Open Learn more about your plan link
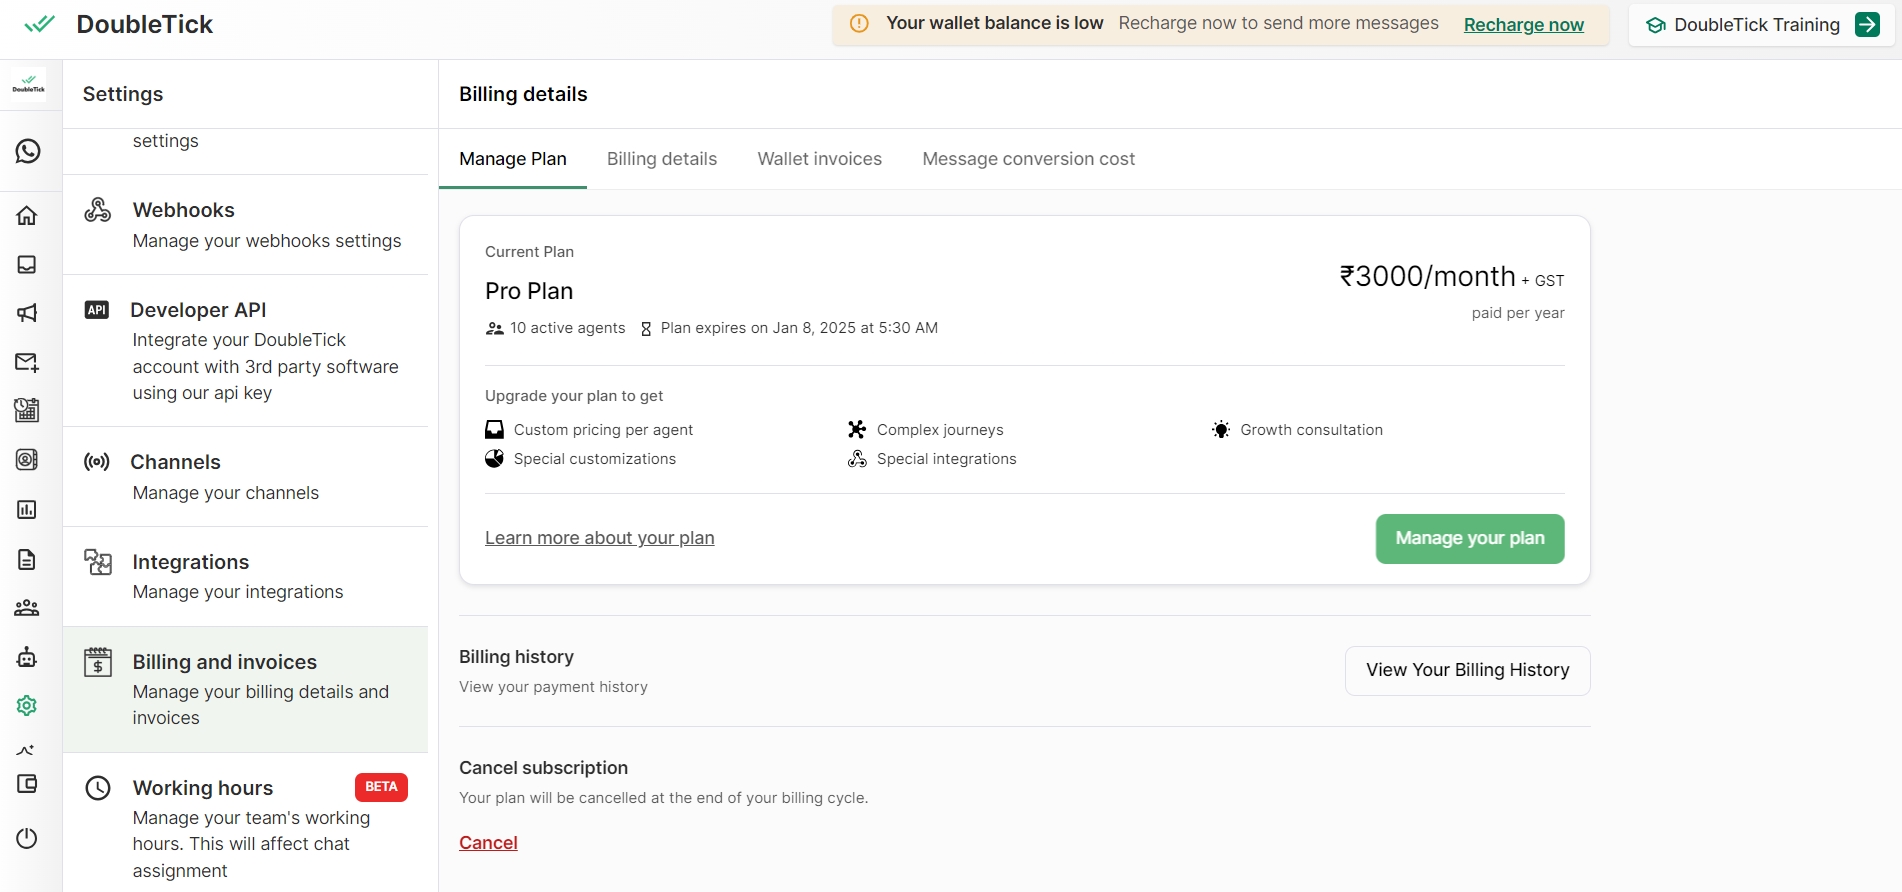The width and height of the screenshot is (1902, 892). 599,538
